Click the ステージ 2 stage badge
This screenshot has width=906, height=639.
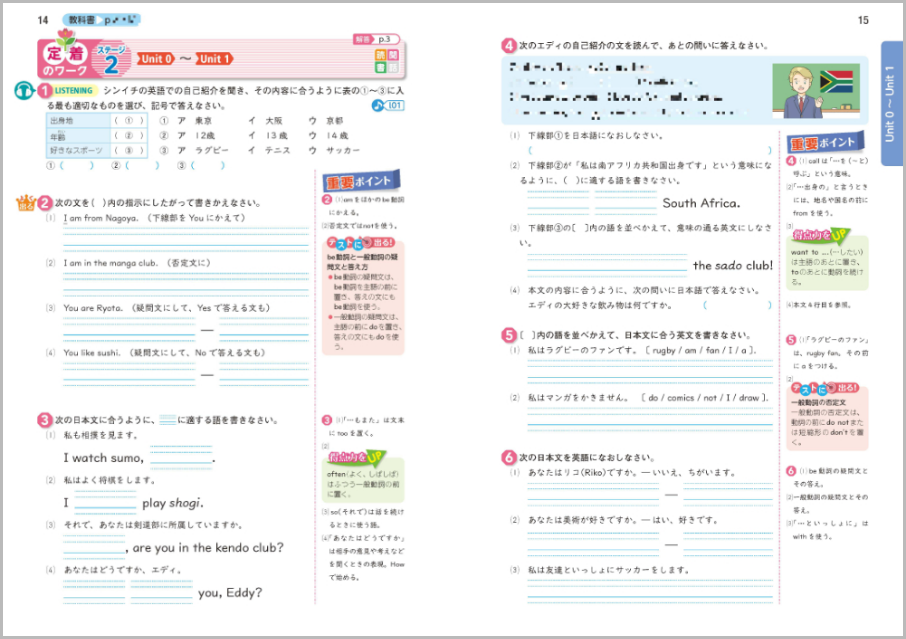[x=112, y=60]
